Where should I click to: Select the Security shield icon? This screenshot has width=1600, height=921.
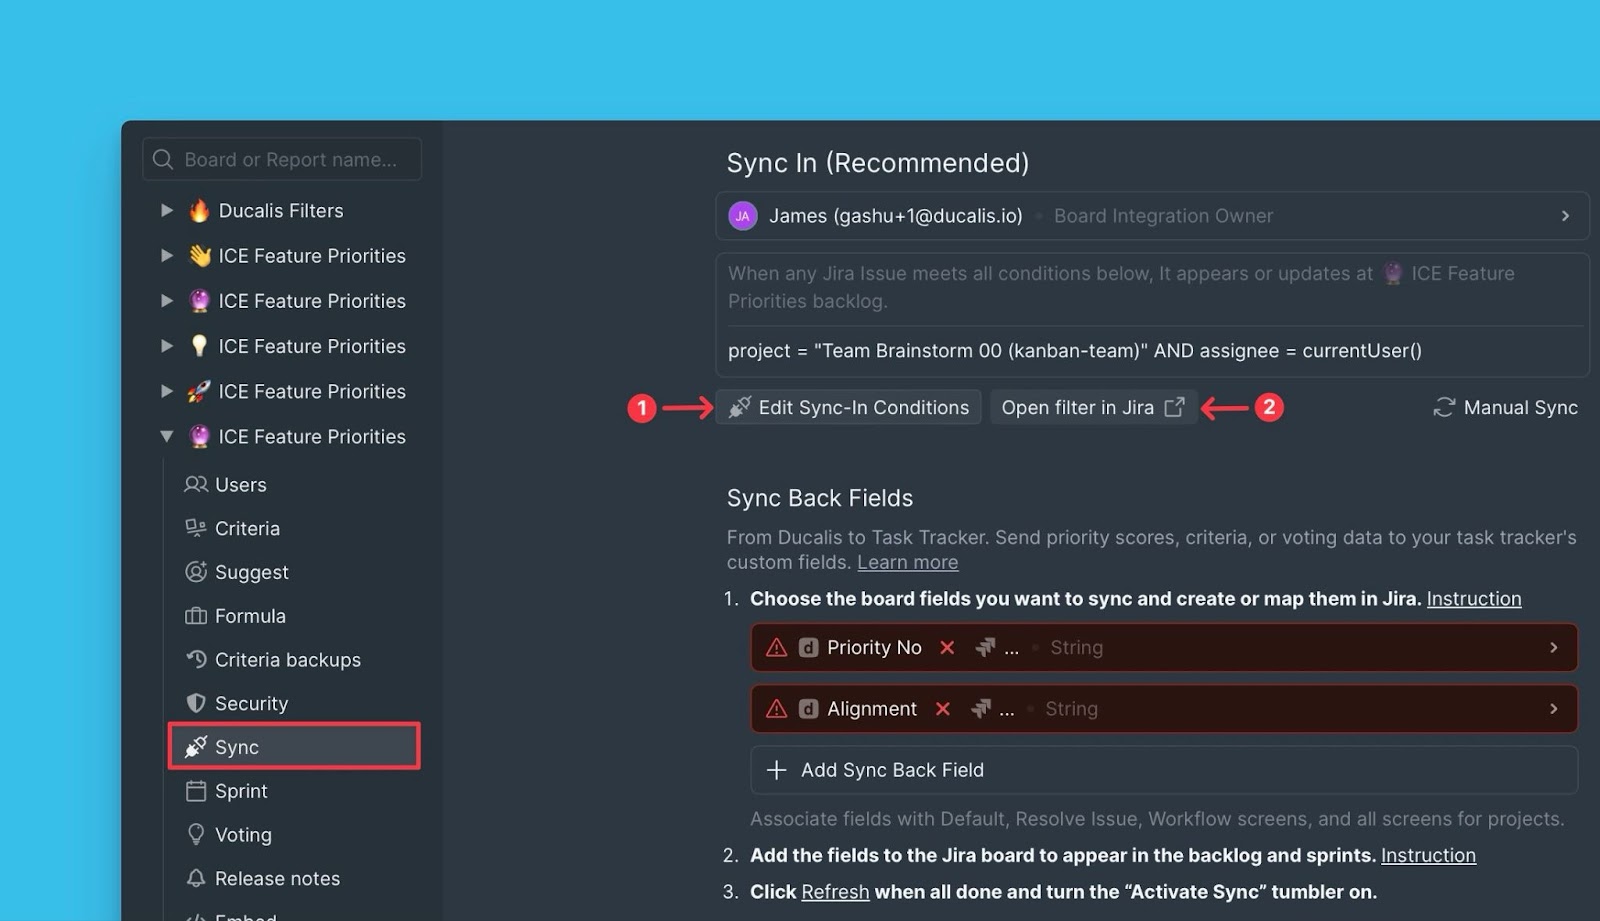(x=196, y=703)
